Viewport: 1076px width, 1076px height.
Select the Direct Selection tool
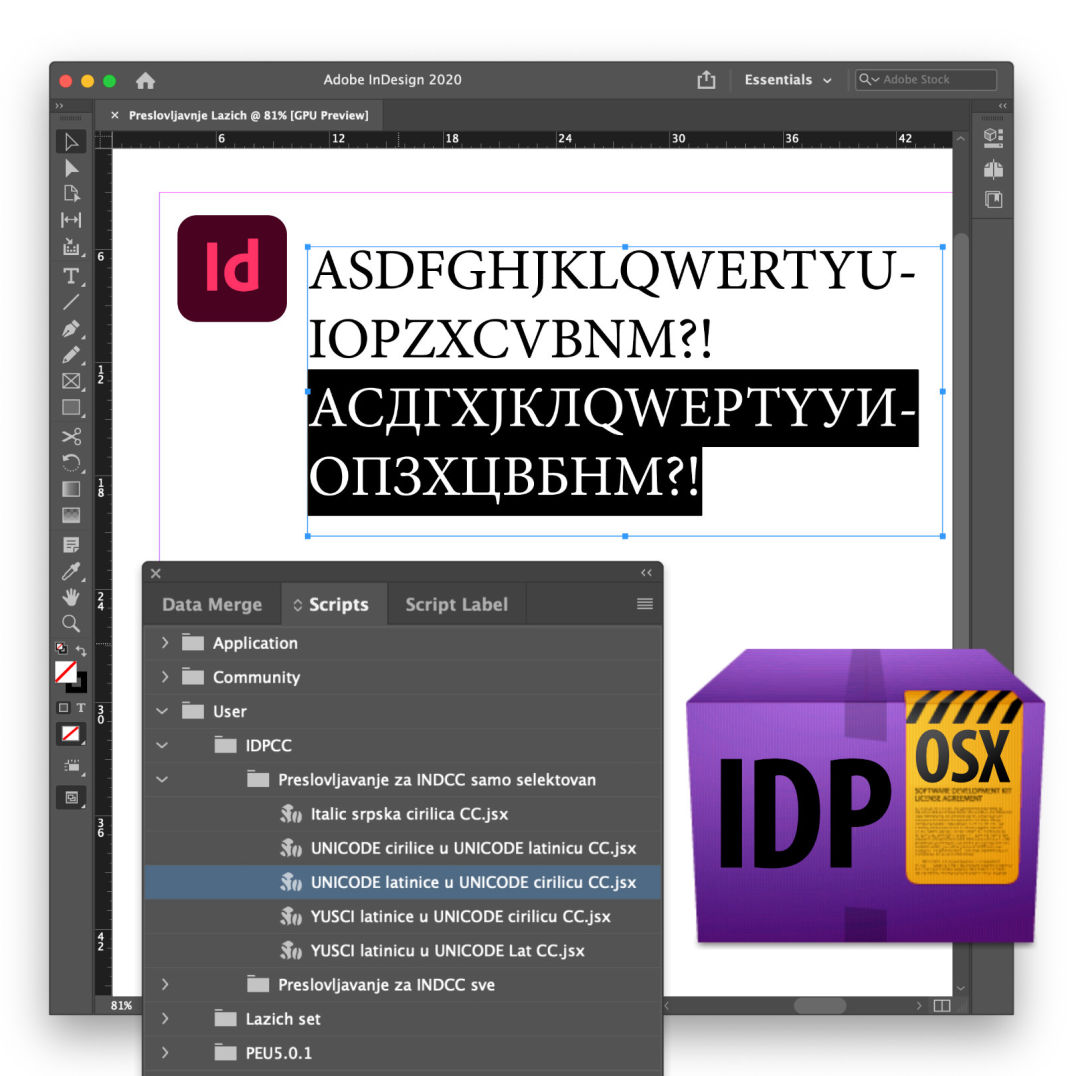tap(71, 168)
